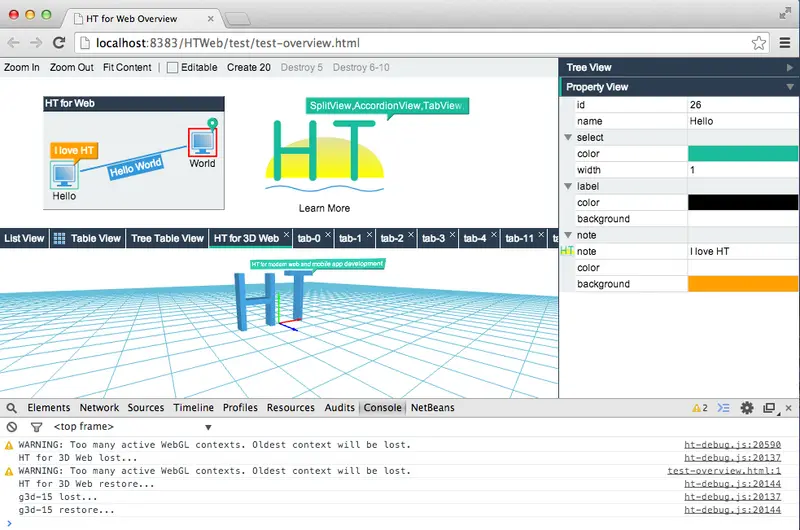Switch to the List View tab

pyautogui.click(x=24, y=238)
